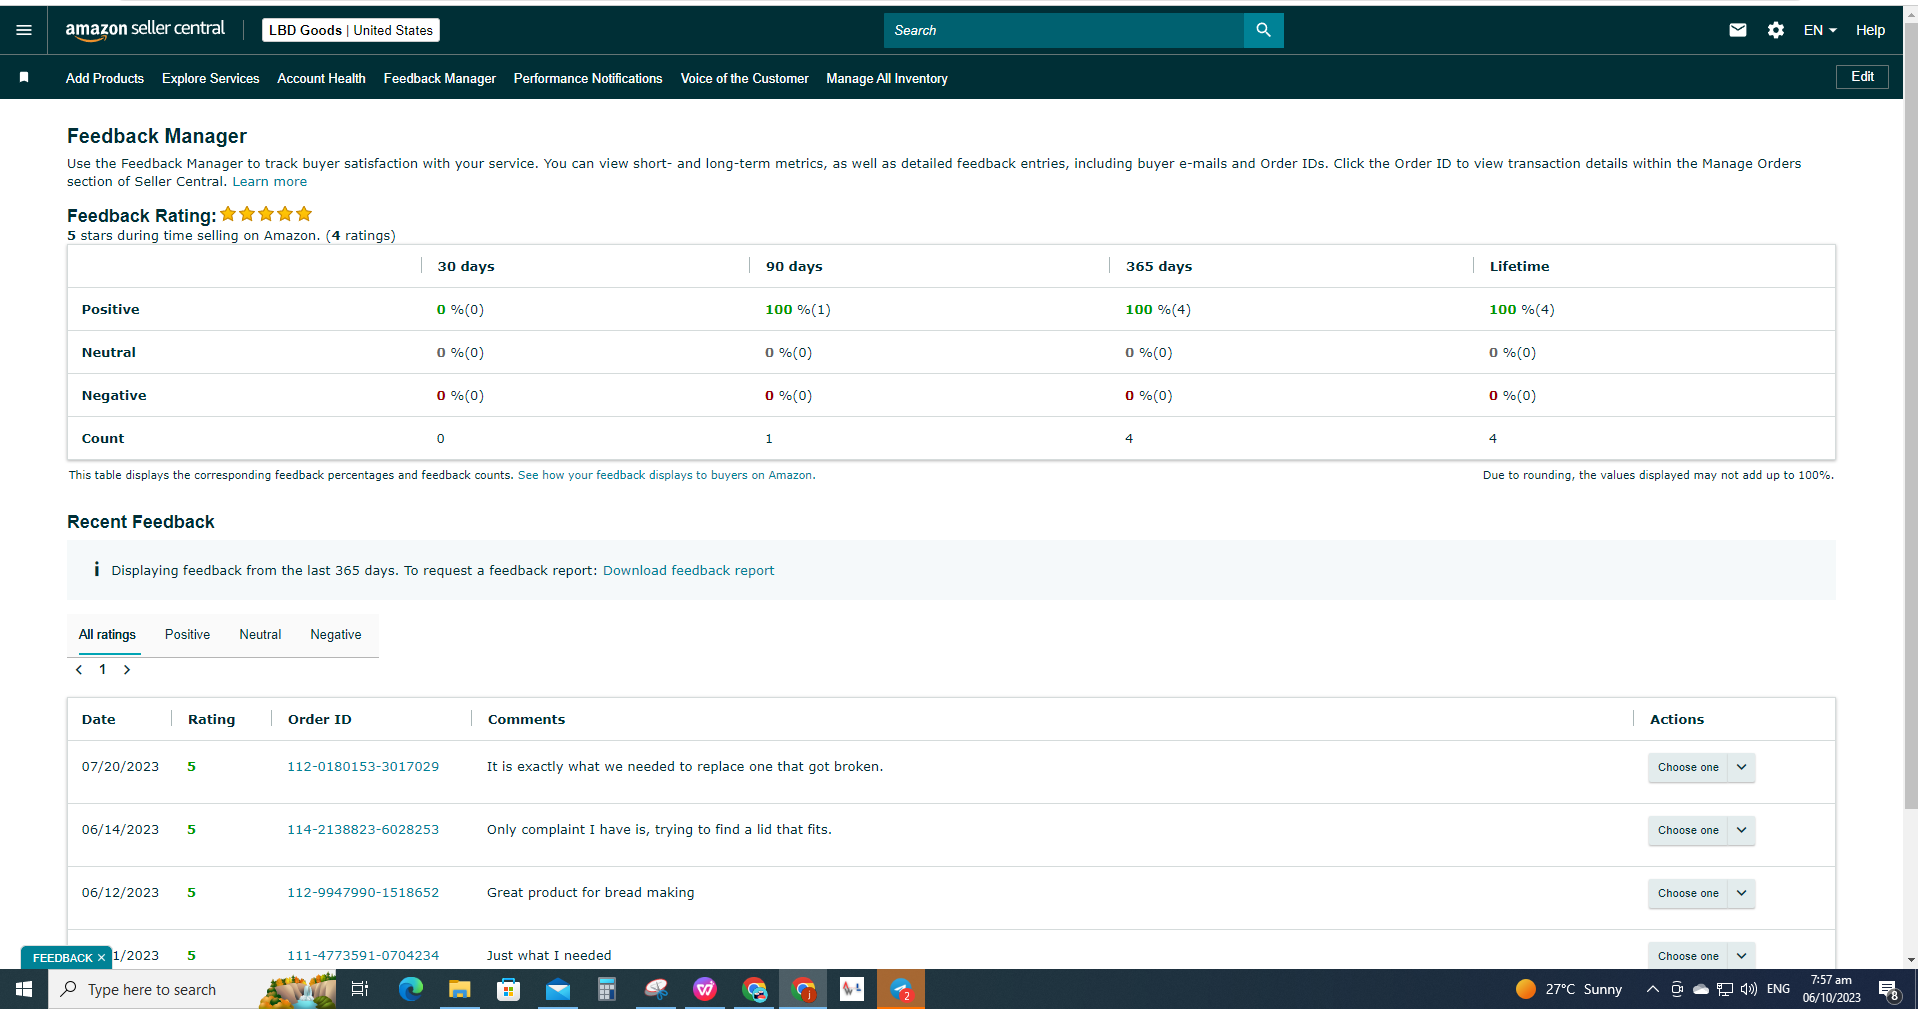
Task: Open Task View in taskbar
Action: pyautogui.click(x=360, y=989)
